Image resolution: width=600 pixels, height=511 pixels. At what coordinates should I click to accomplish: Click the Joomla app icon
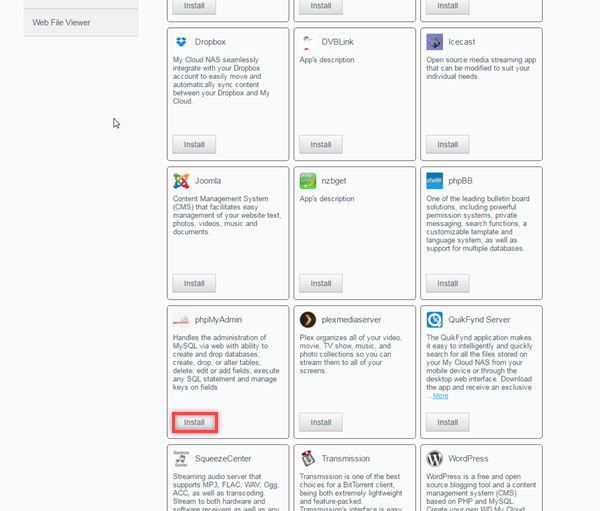coord(181,181)
